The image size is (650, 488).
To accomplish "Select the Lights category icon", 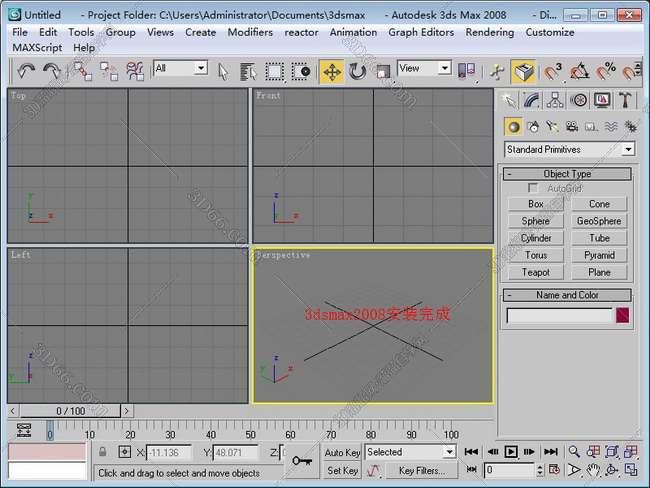I will [x=552, y=127].
